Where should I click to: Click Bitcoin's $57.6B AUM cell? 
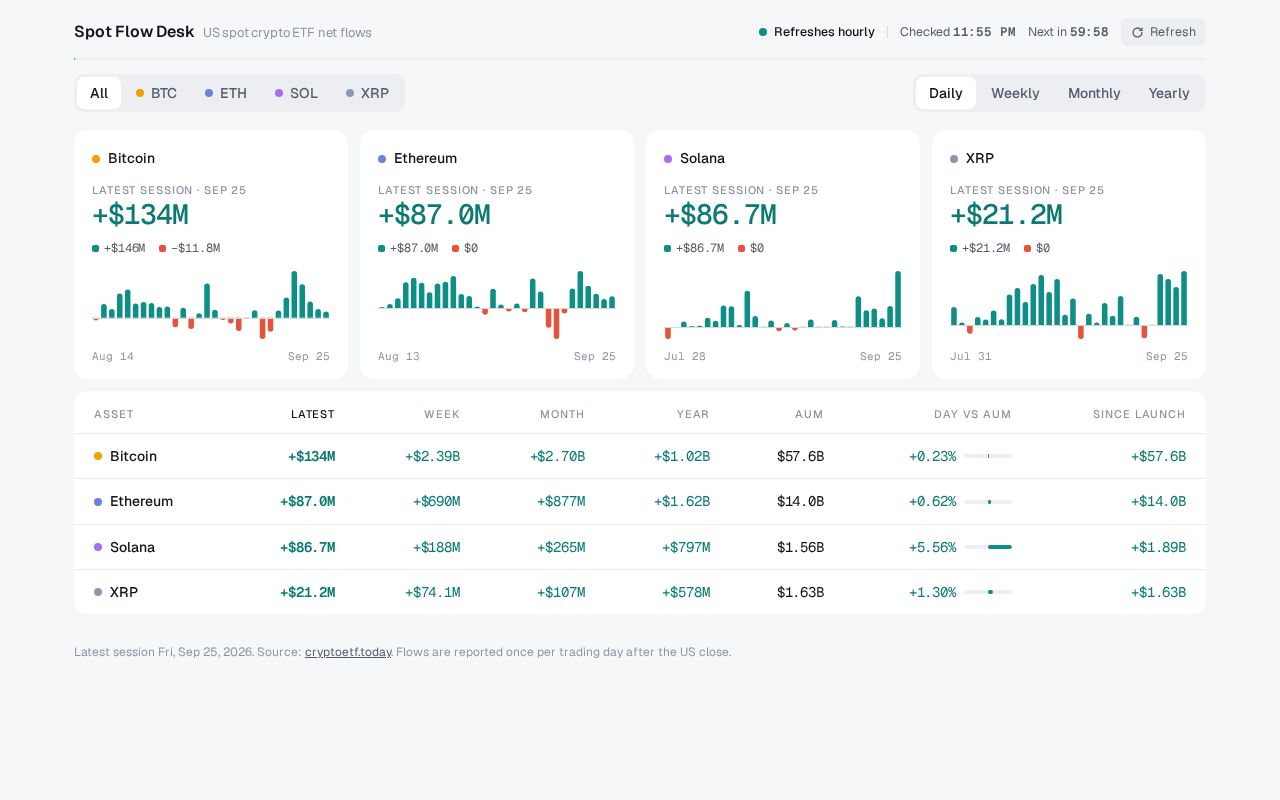coord(801,456)
